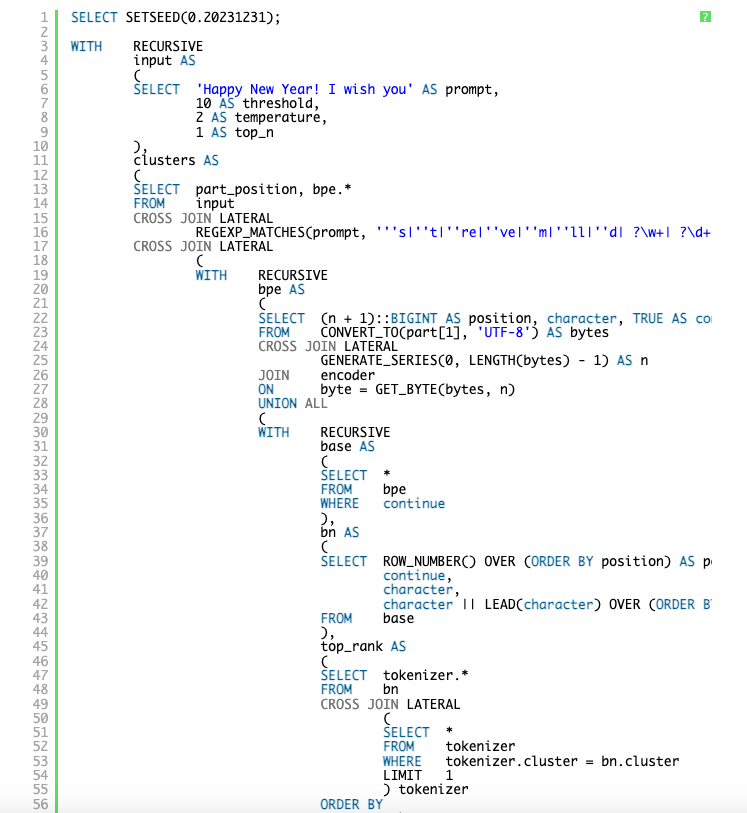Click the SETSEED(0.20231231) call on line 1
The image size is (747, 813).
tap(199, 18)
